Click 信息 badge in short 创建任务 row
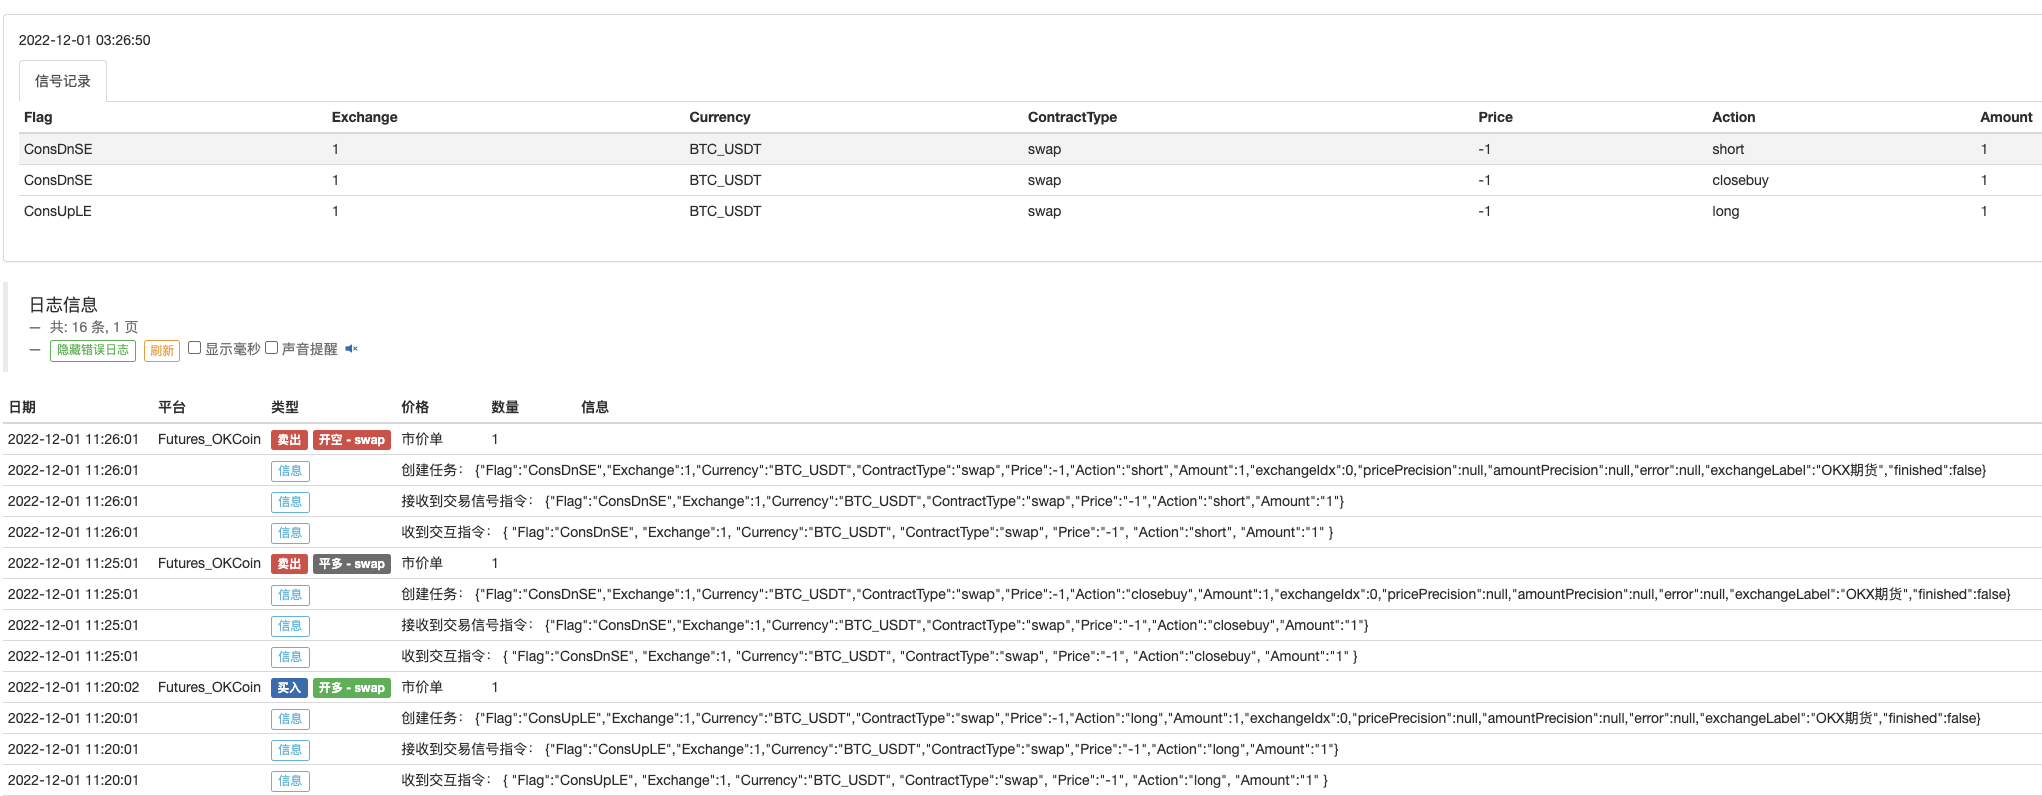Viewport: 2042px width, 796px height. click(290, 471)
